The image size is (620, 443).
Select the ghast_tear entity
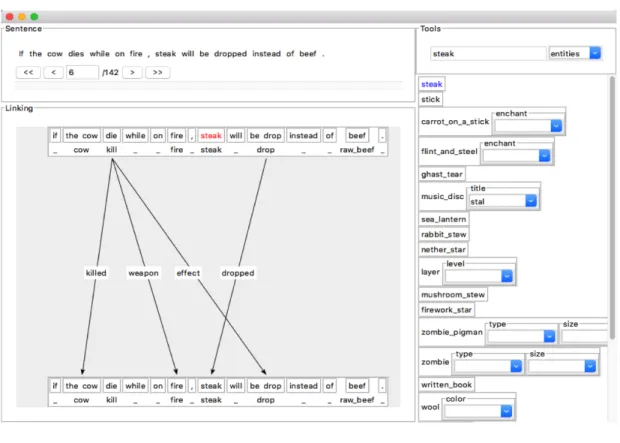(442, 174)
